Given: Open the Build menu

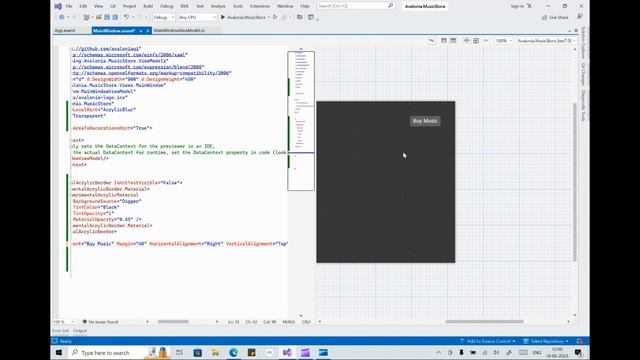Looking at the screenshot, I should 148,6.
